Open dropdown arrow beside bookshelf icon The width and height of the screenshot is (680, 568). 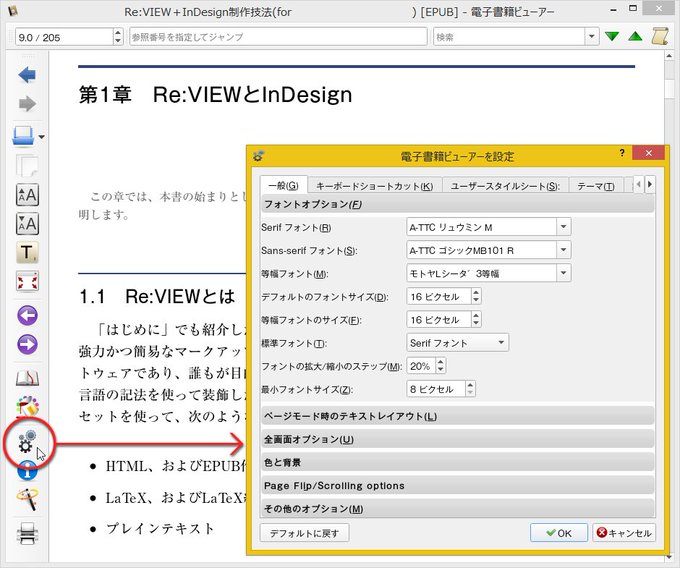(x=42, y=137)
